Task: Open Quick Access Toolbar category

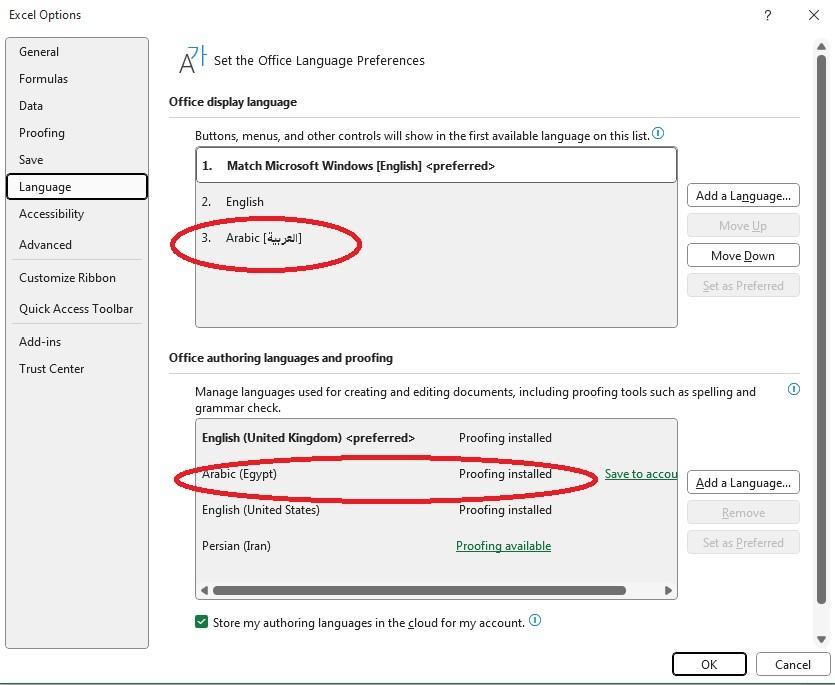Action: pyautogui.click(x=76, y=308)
